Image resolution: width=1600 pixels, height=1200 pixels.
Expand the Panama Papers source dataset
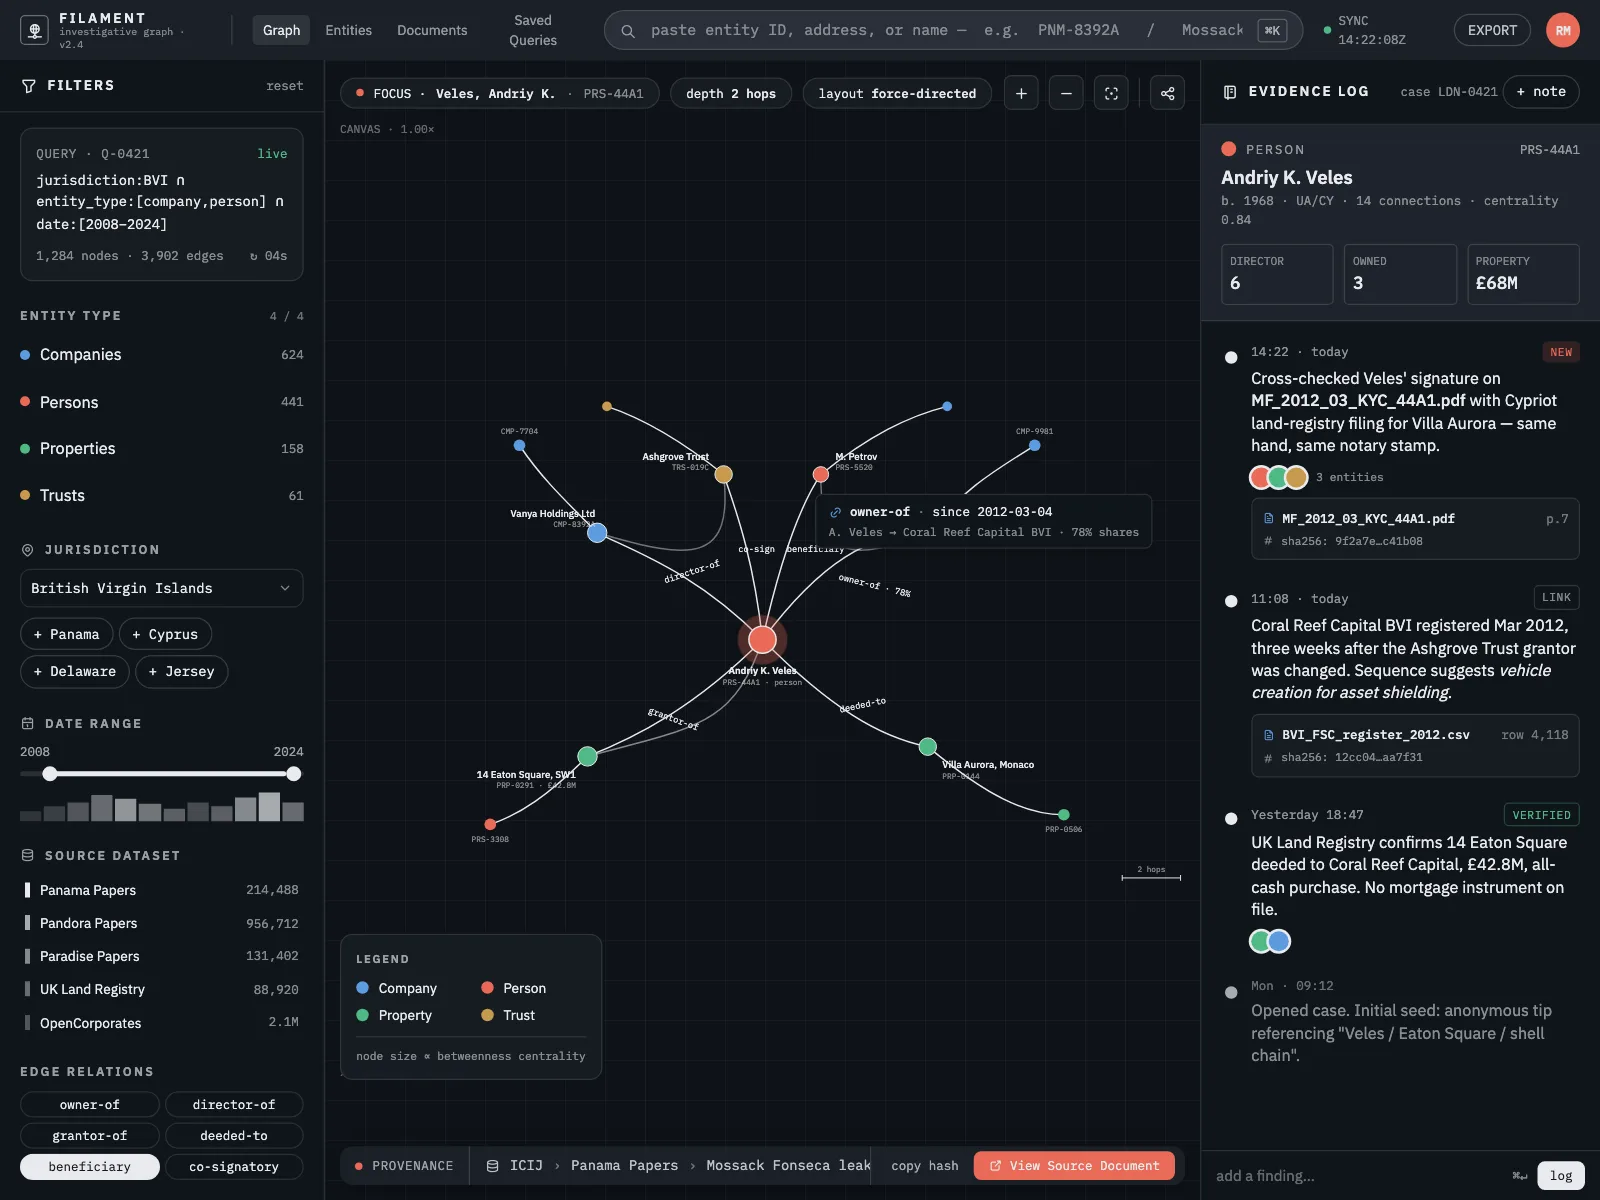[x=162, y=890]
